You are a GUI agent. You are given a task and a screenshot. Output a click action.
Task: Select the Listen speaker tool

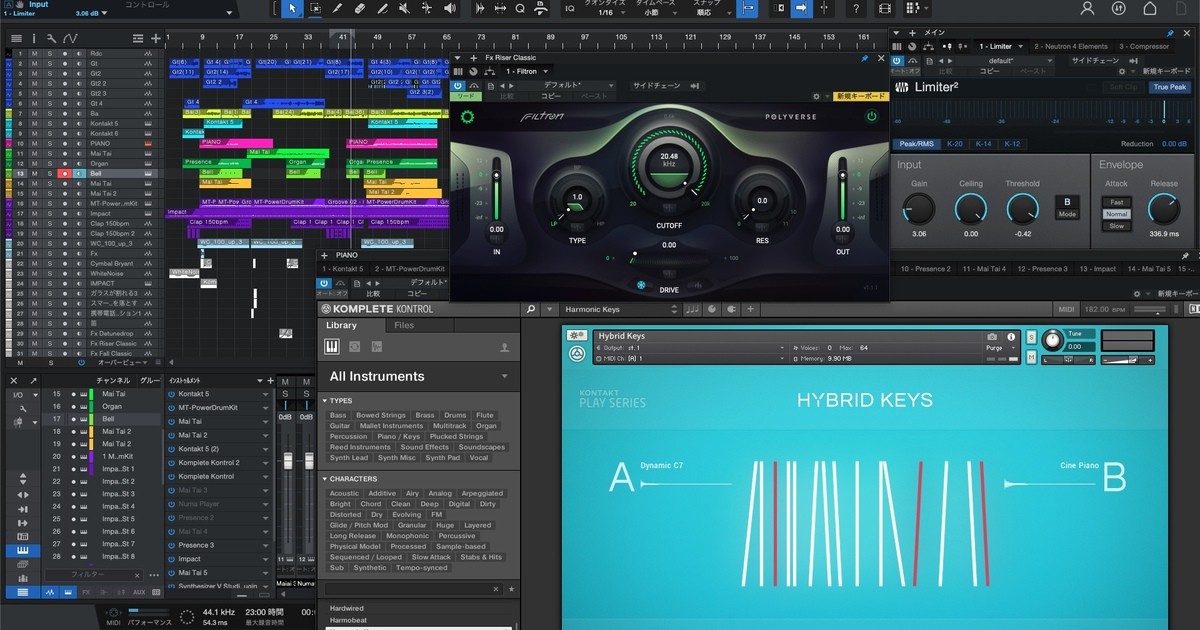[x=450, y=9]
